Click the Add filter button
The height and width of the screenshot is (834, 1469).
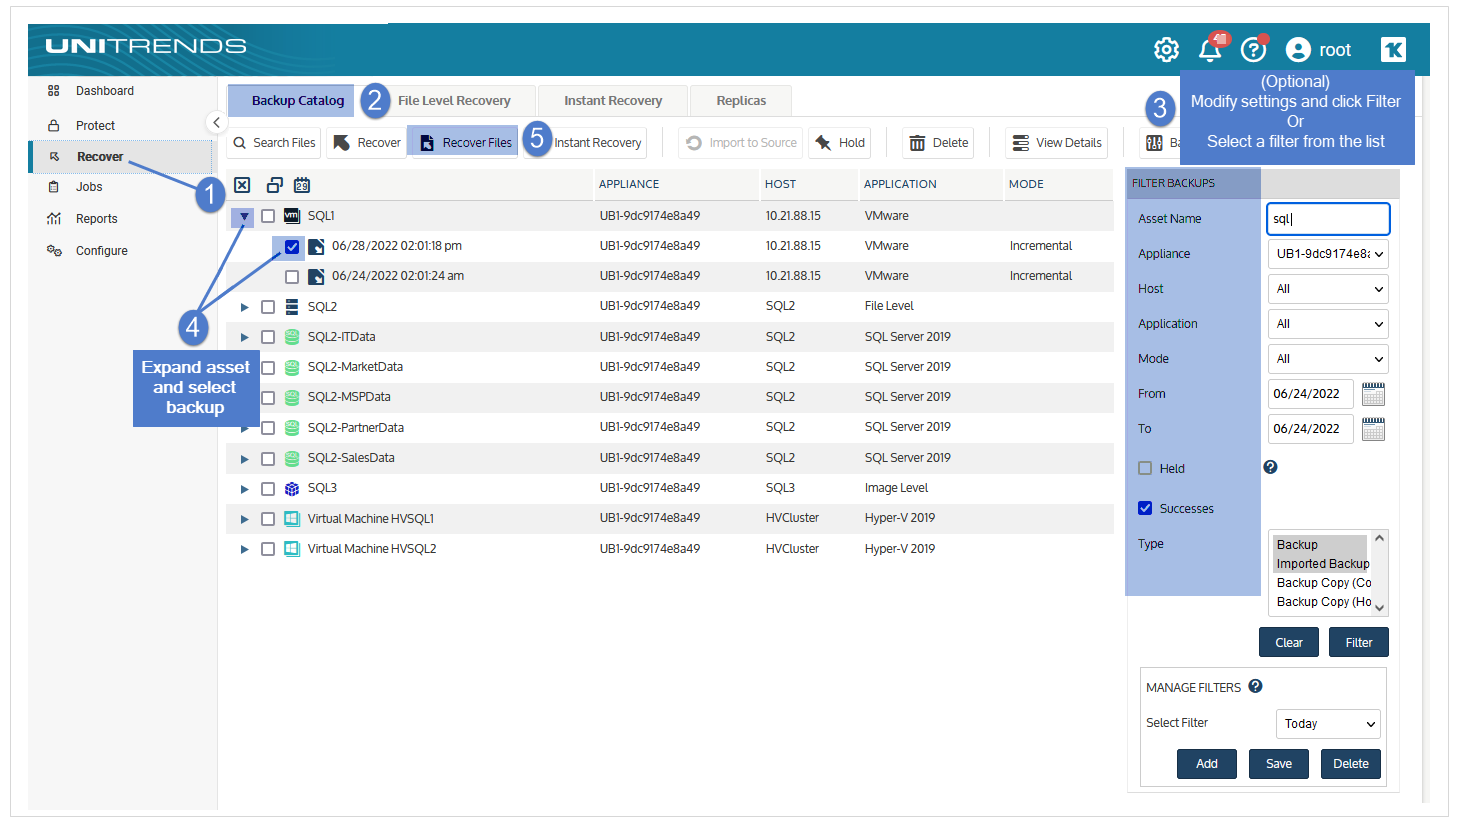[1207, 763]
